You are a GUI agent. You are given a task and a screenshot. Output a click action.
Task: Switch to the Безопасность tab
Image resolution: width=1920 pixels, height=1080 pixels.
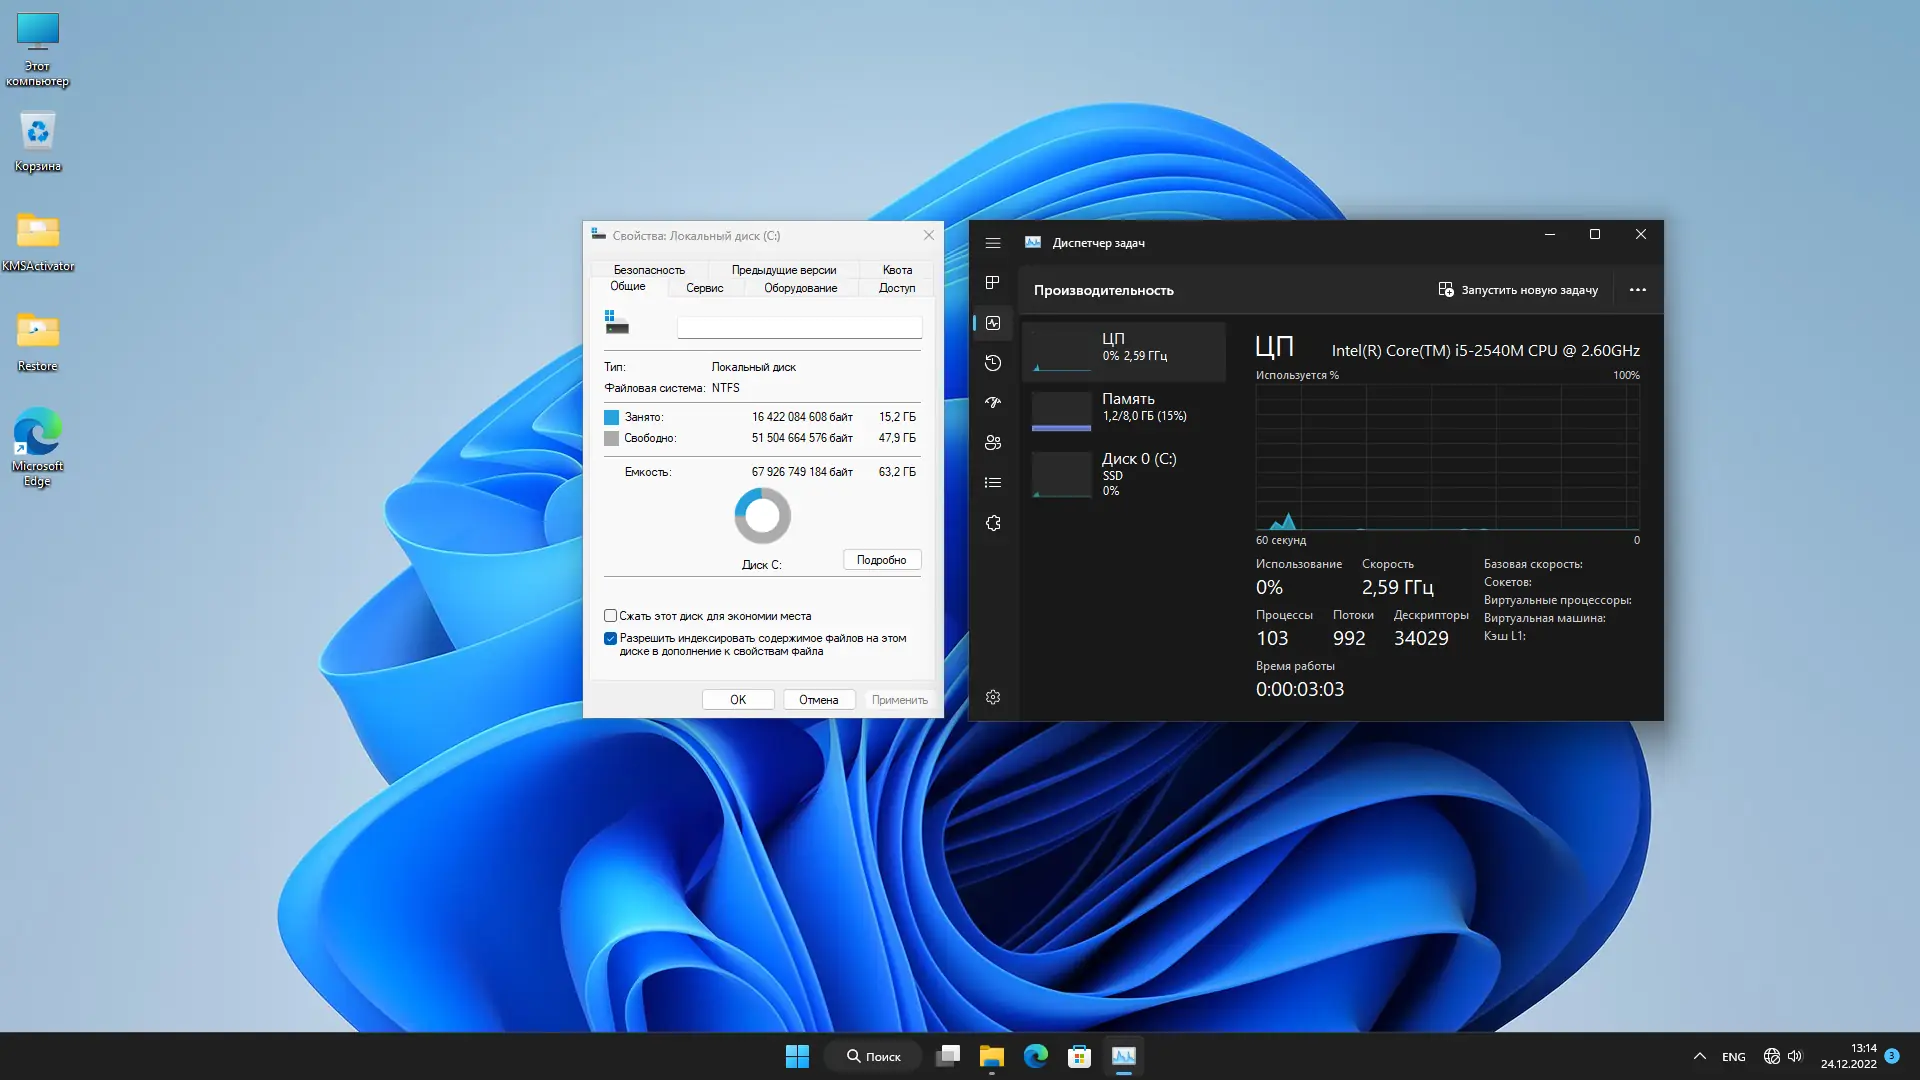click(649, 270)
